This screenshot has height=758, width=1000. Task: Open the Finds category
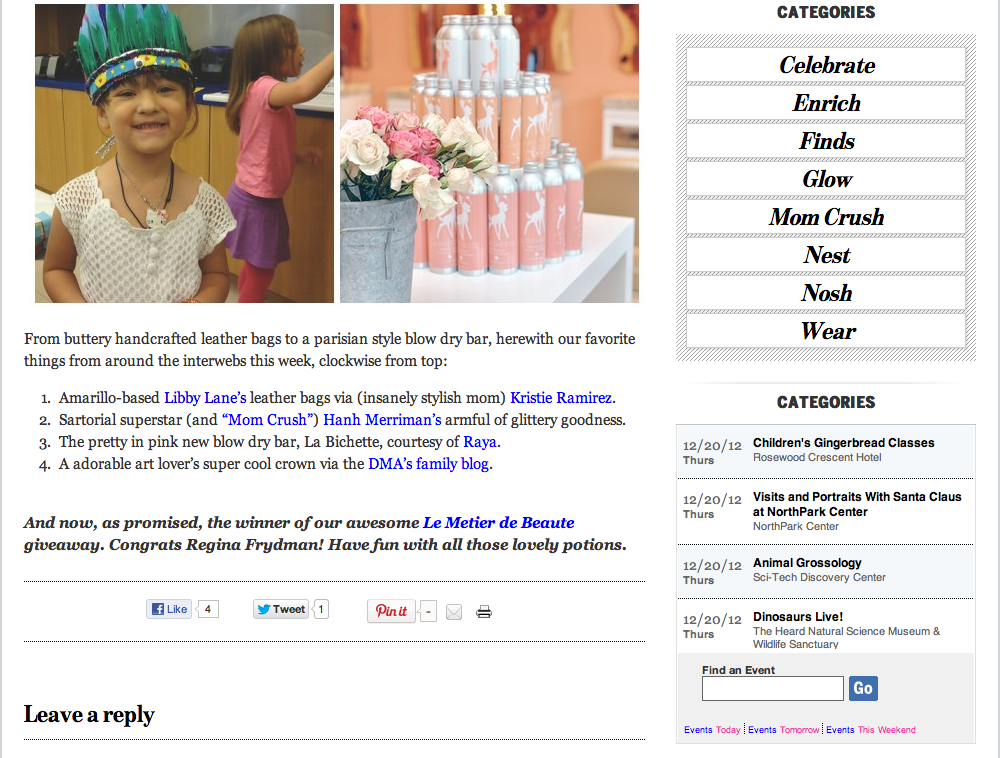[826, 141]
